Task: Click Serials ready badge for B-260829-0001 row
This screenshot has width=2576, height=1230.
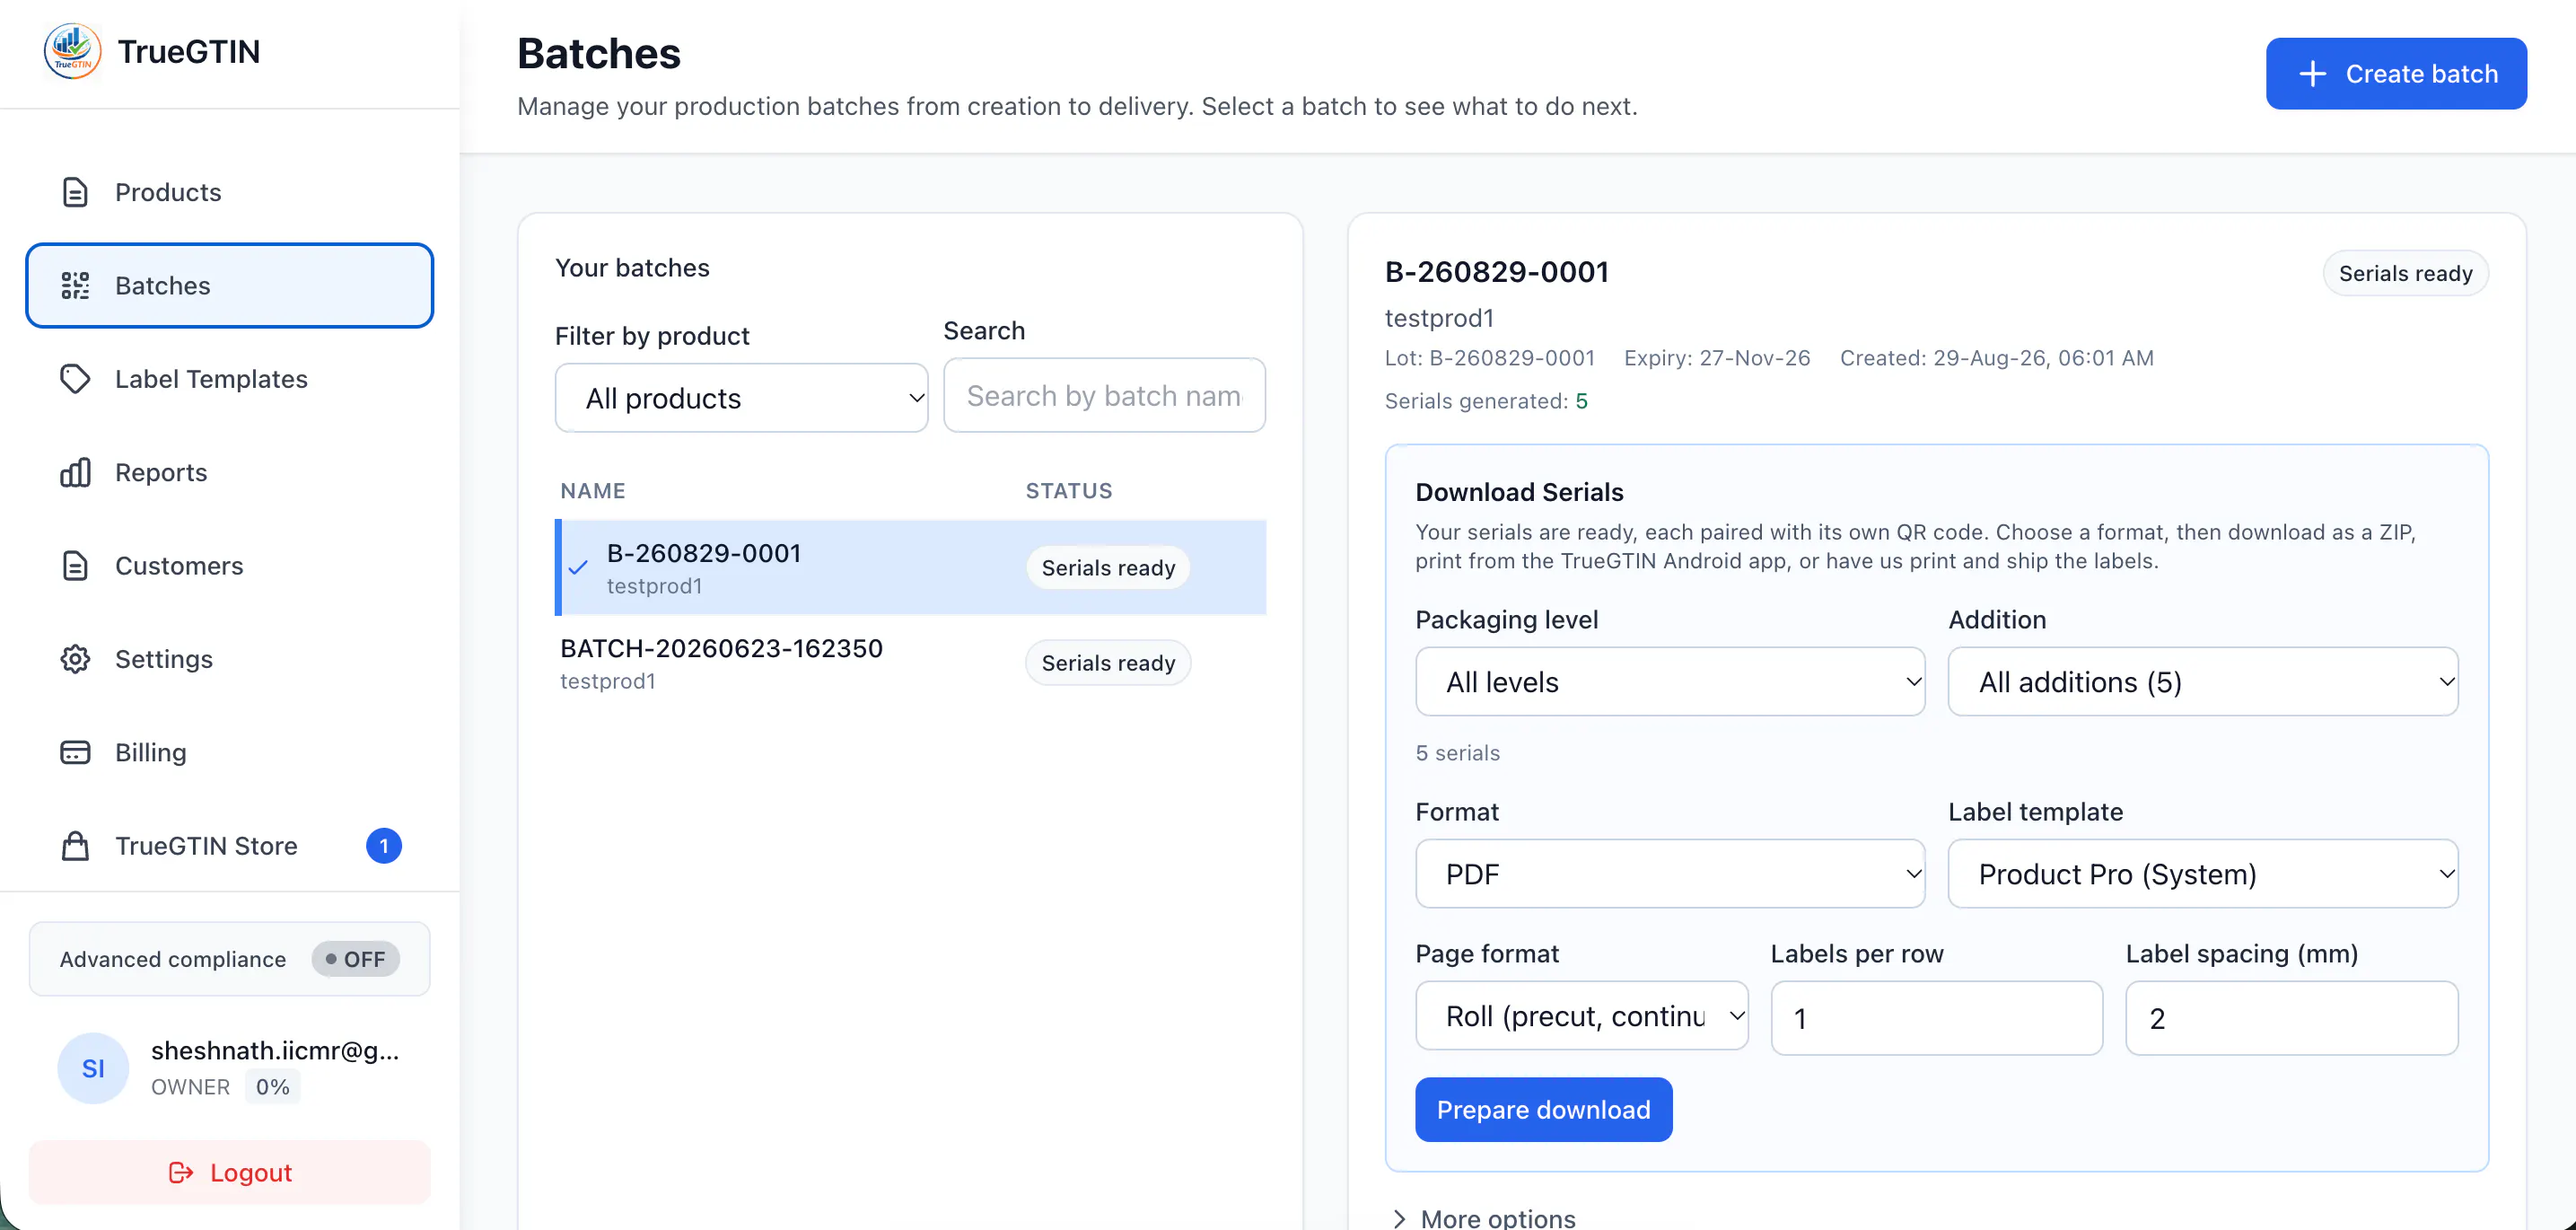Action: pyautogui.click(x=1108, y=568)
